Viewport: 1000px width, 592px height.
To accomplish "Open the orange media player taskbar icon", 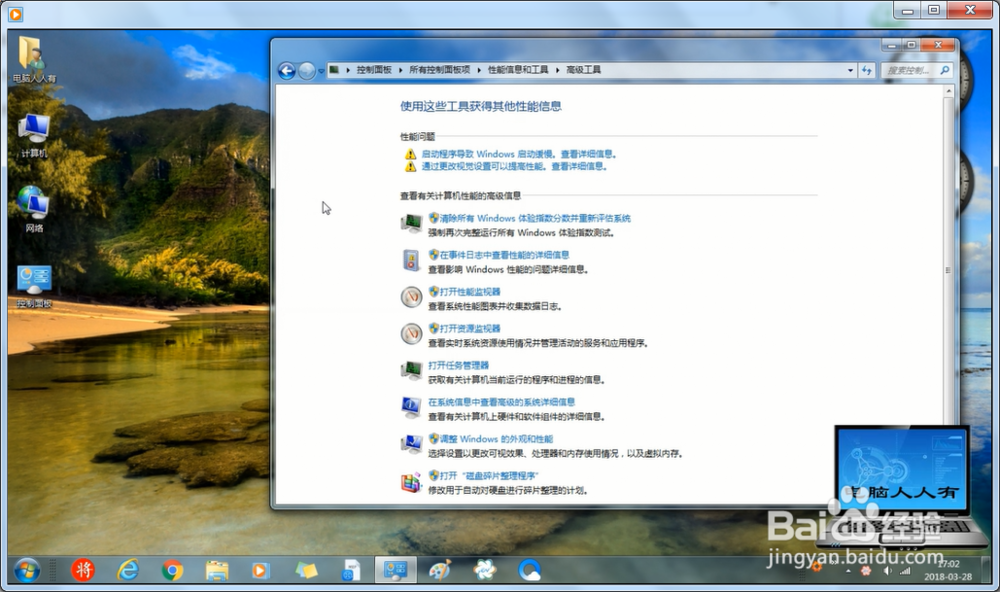I will (261, 570).
